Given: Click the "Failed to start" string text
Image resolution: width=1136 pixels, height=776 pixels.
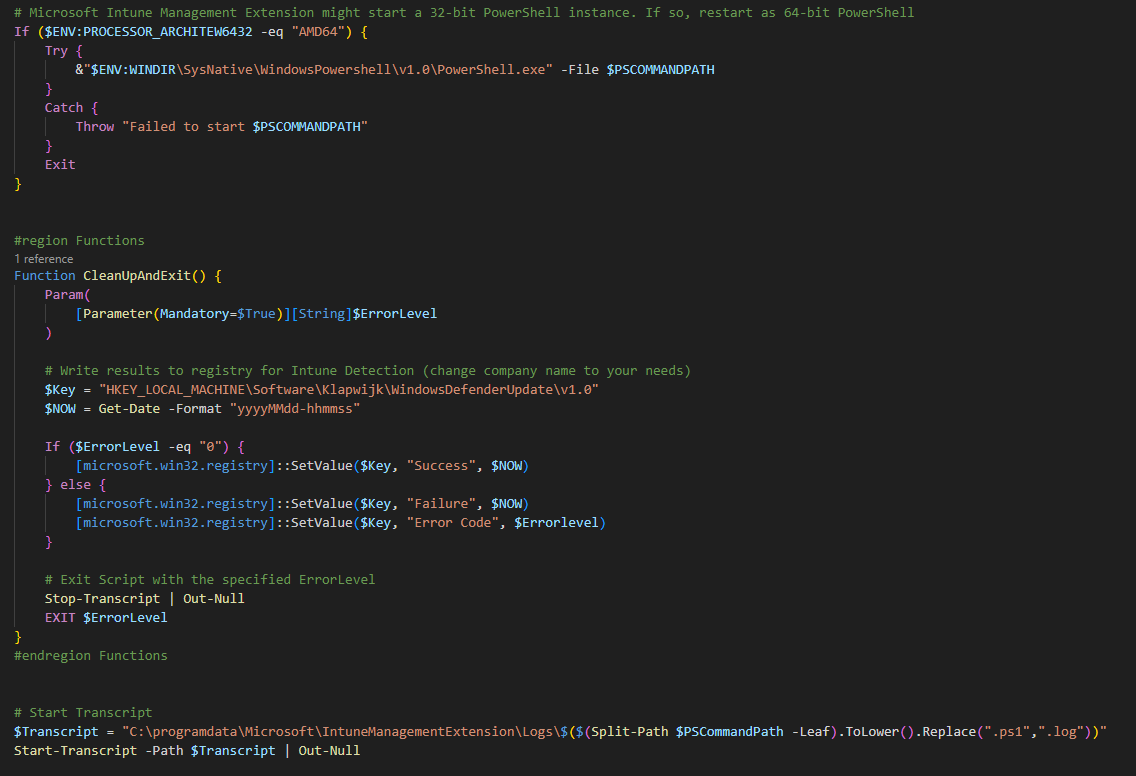Looking at the screenshot, I should (183, 126).
